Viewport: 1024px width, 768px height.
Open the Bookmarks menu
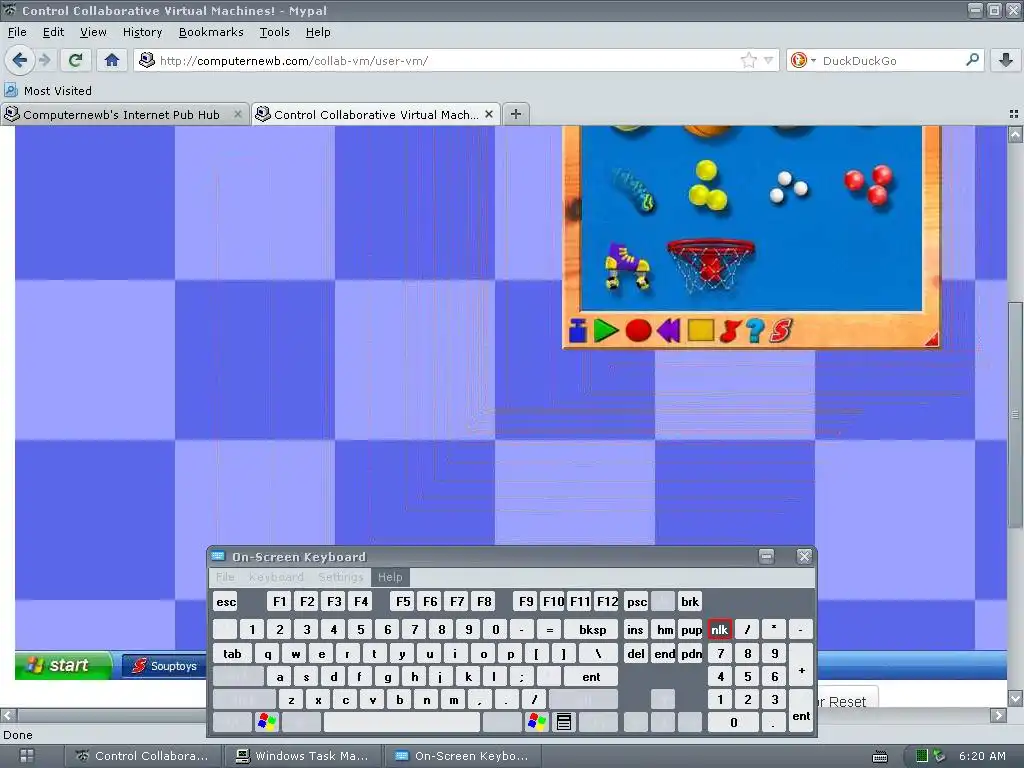[x=211, y=32]
